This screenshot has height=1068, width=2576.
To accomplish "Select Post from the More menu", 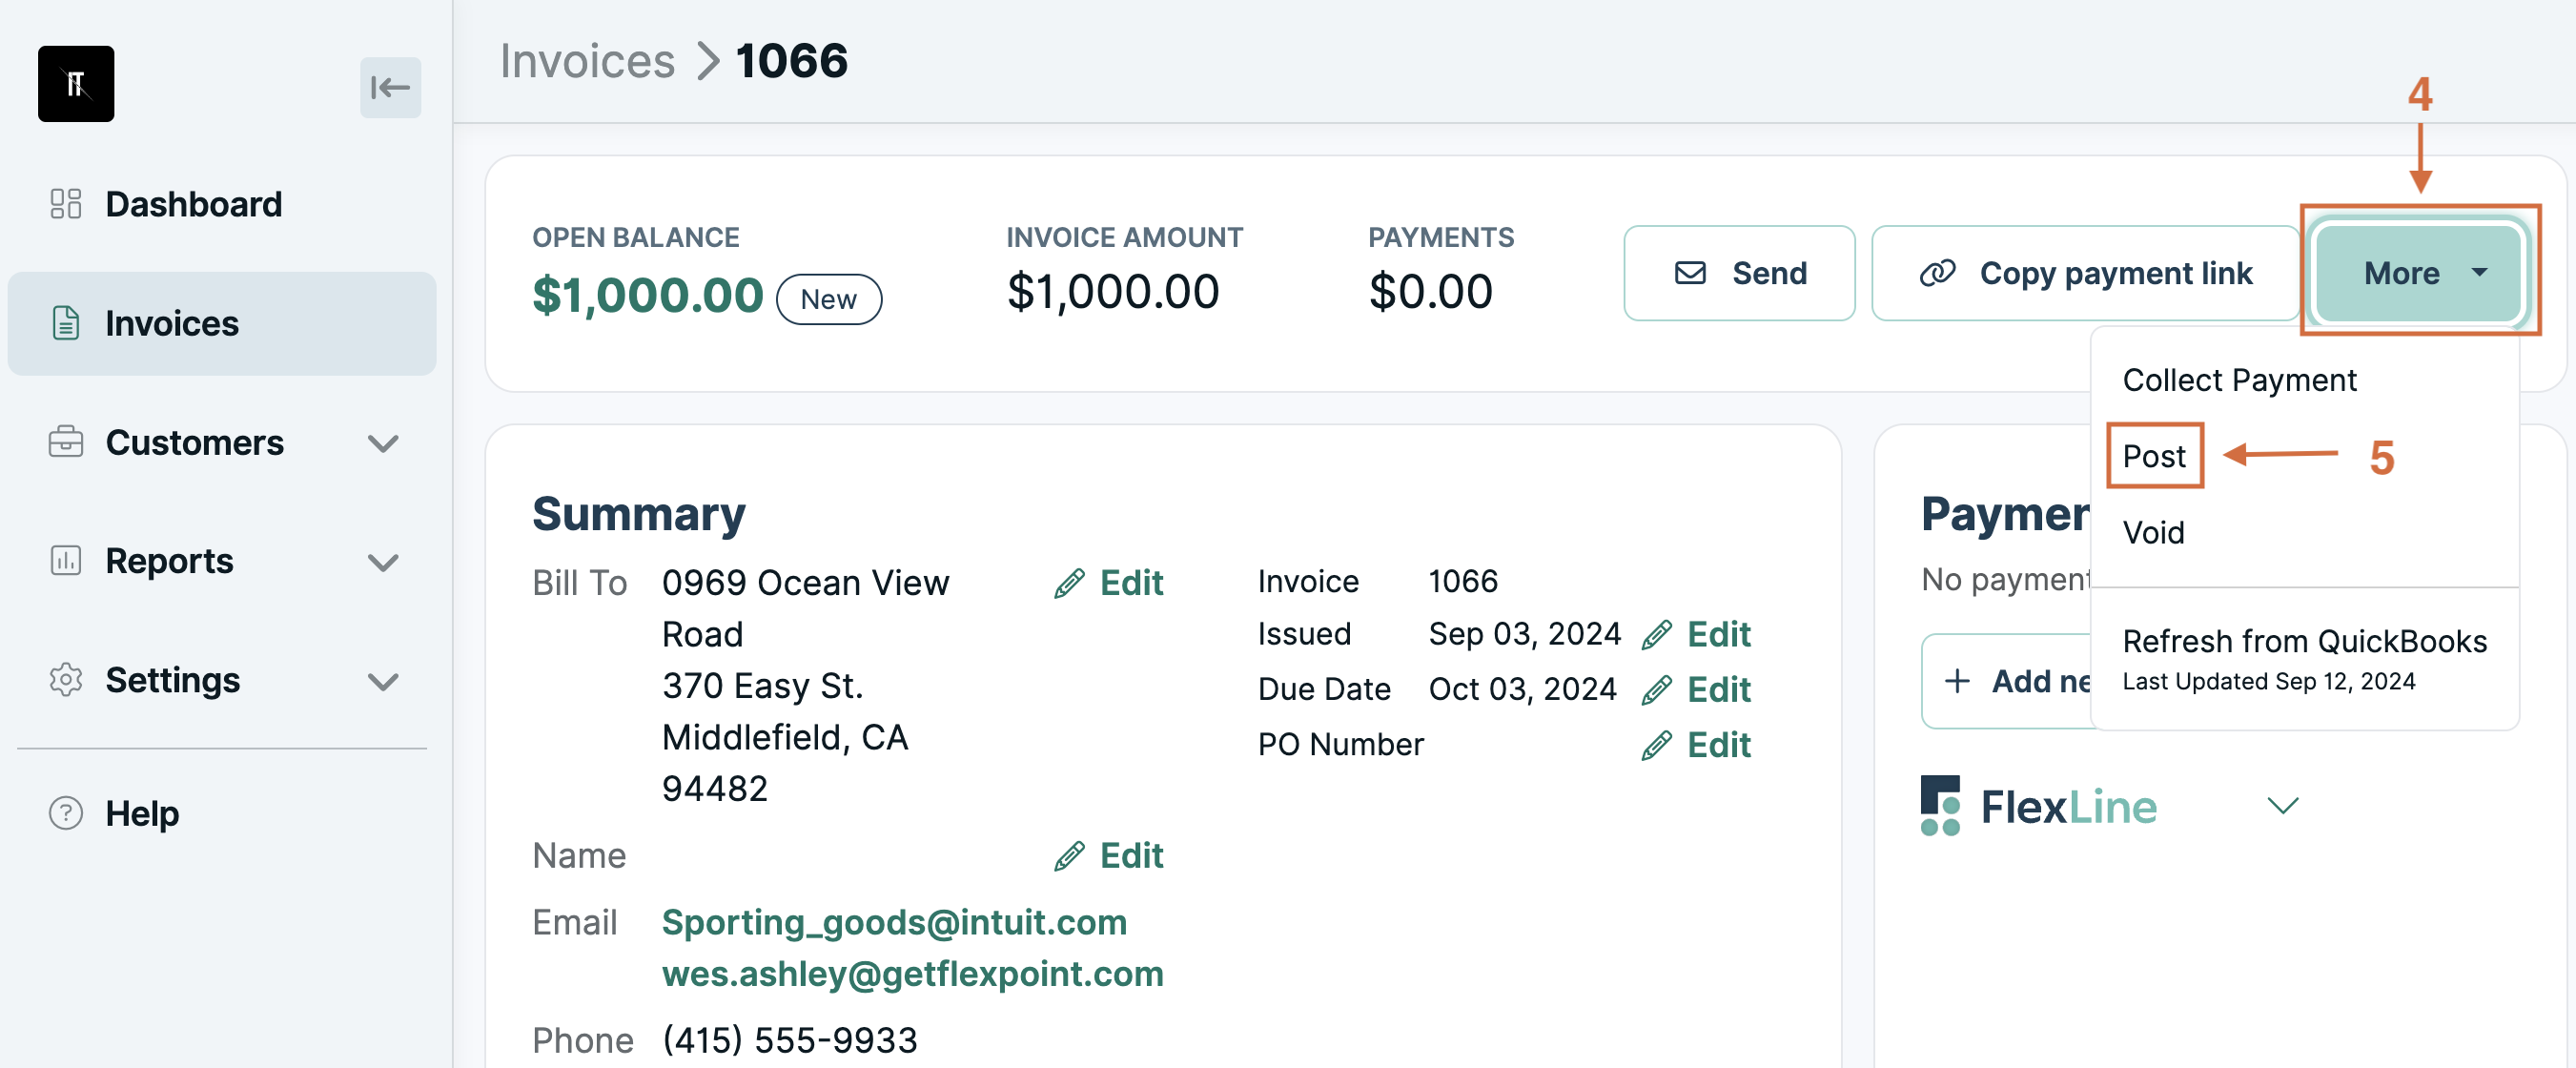I will 2154,456.
